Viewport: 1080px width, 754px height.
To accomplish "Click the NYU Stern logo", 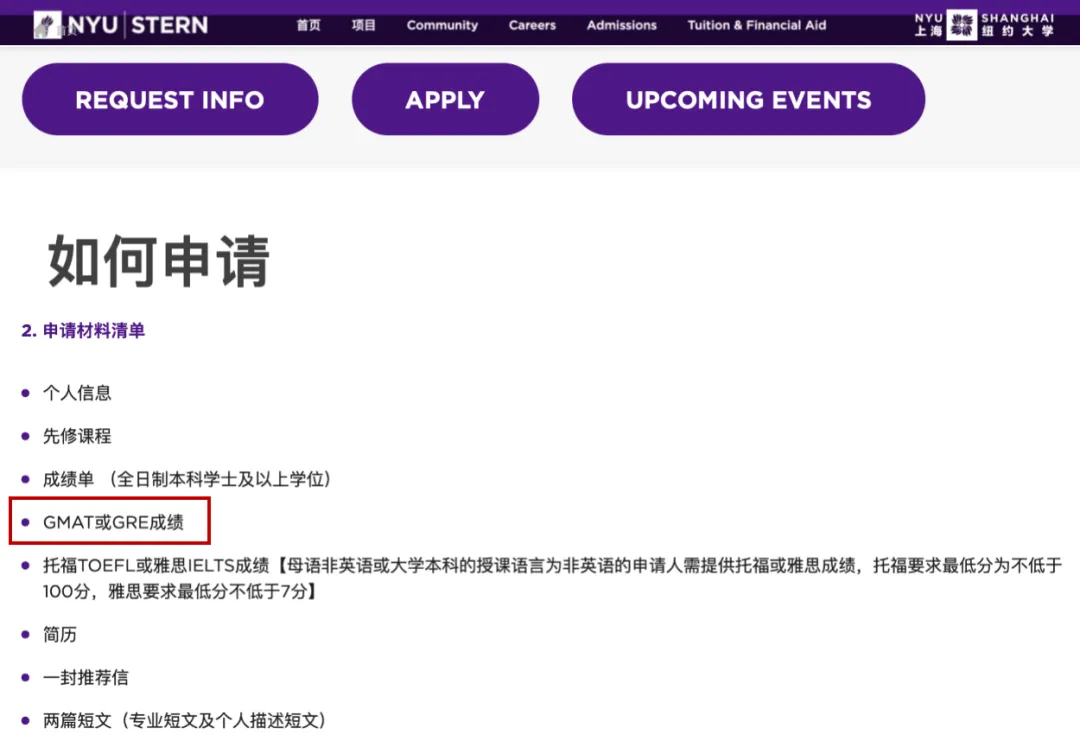I will [x=121, y=25].
